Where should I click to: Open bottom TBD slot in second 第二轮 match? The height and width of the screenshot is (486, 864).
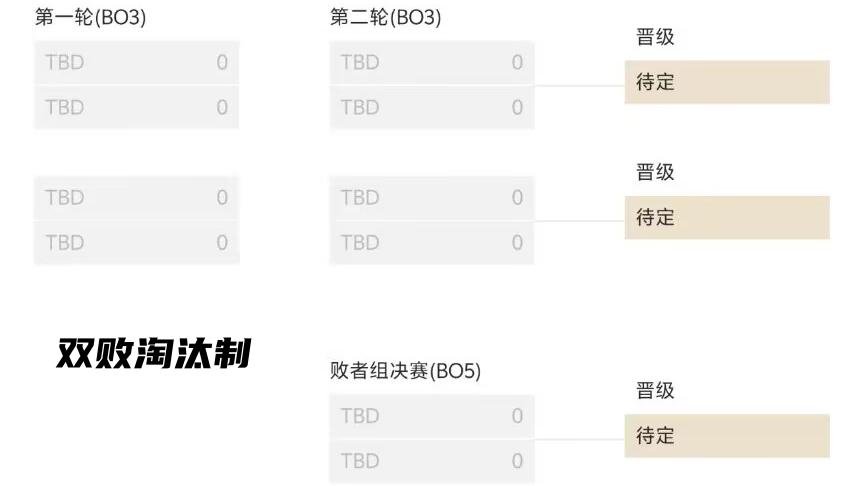(431, 243)
